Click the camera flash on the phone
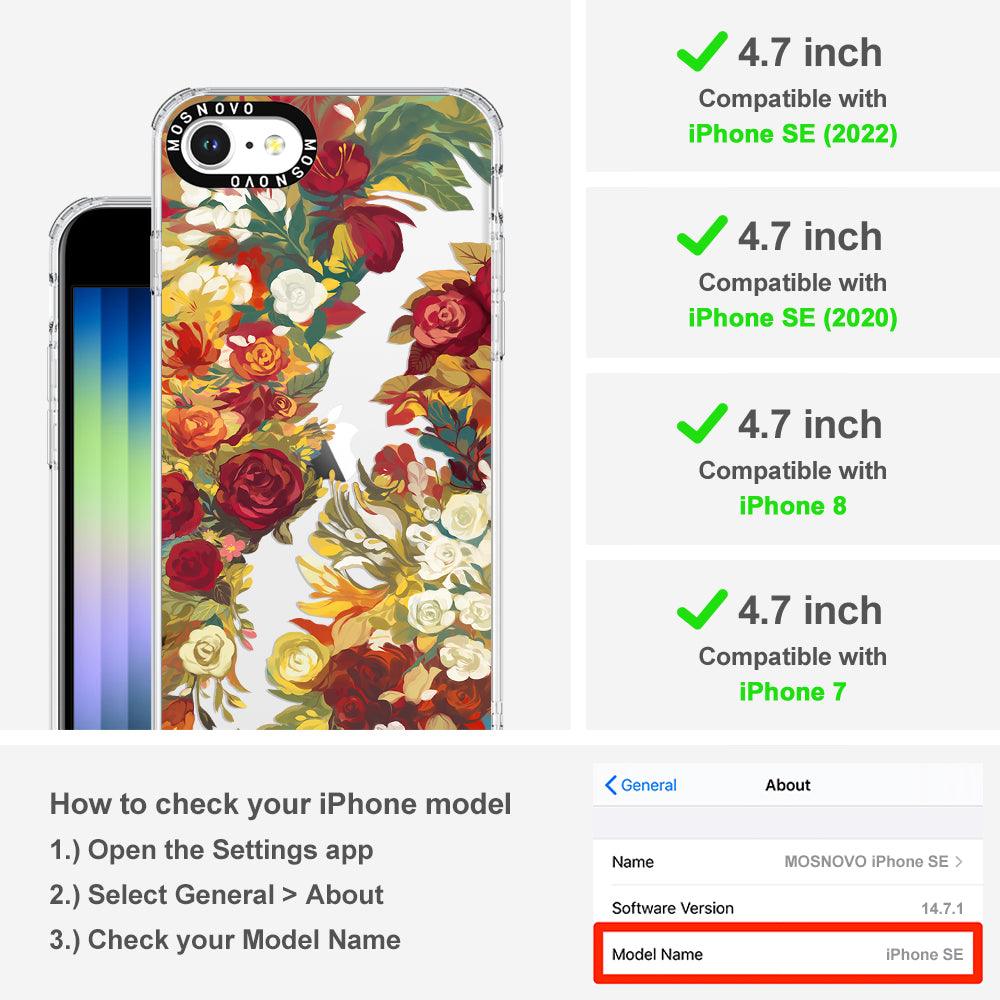The height and width of the screenshot is (1000, 1000). [275, 145]
